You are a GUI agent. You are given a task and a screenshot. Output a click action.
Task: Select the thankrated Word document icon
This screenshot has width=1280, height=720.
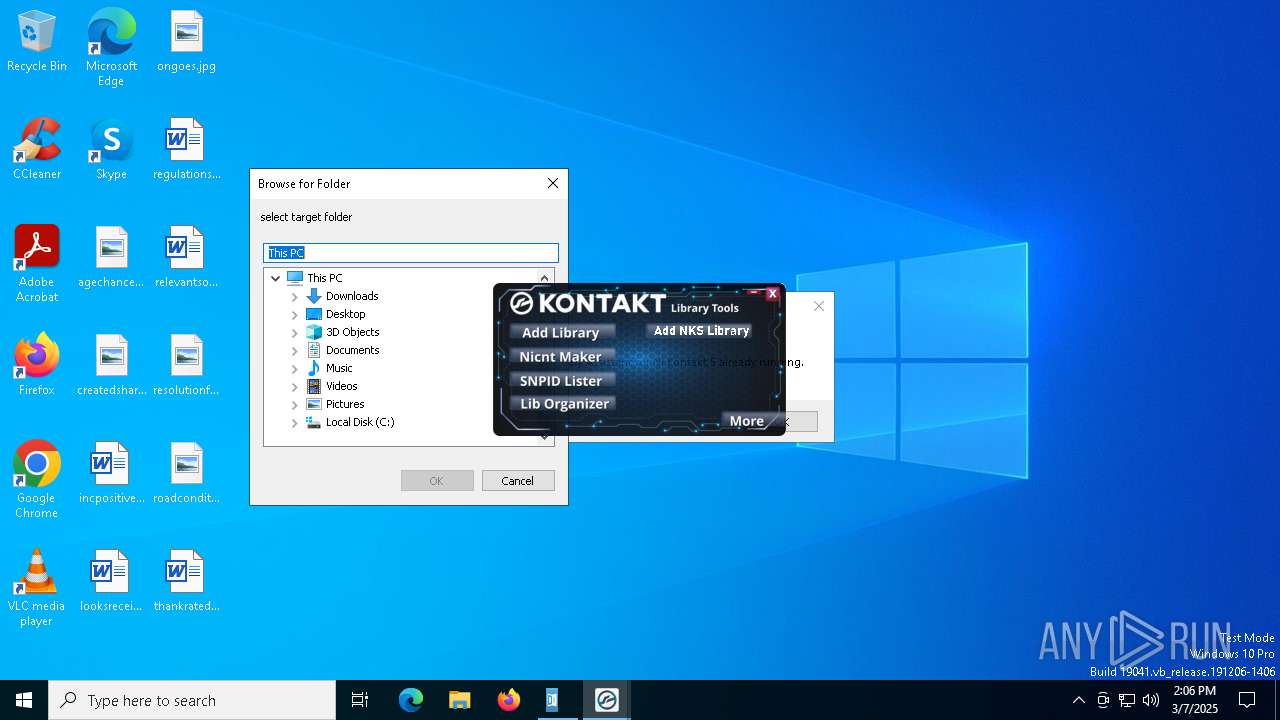tap(186, 582)
